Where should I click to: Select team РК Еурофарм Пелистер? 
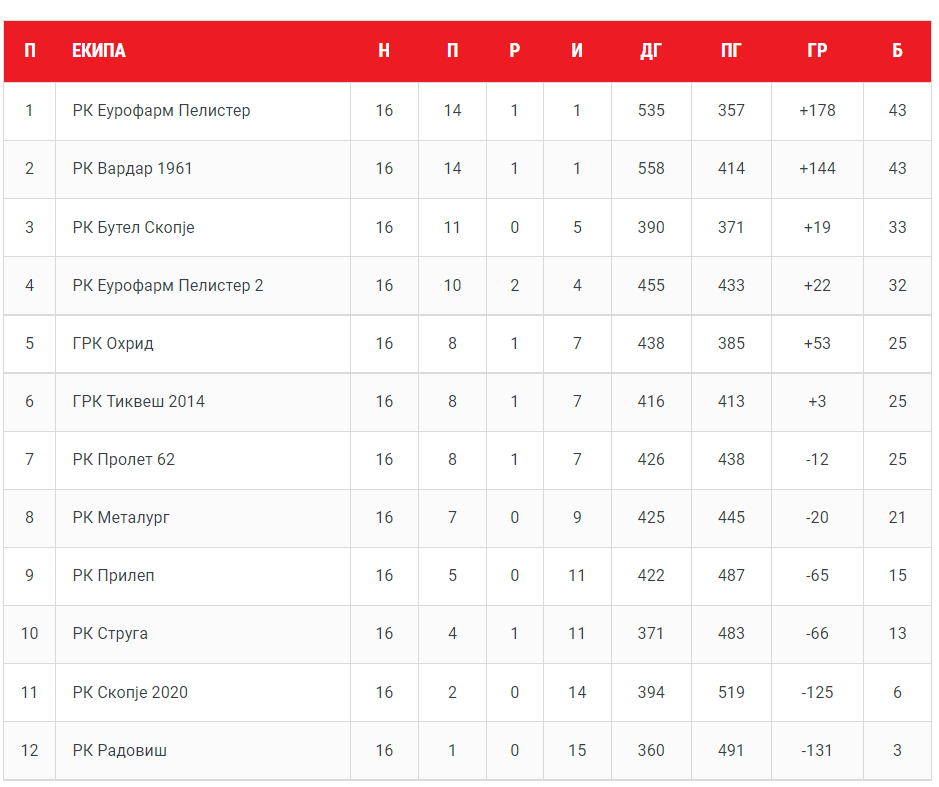click(x=161, y=110)
